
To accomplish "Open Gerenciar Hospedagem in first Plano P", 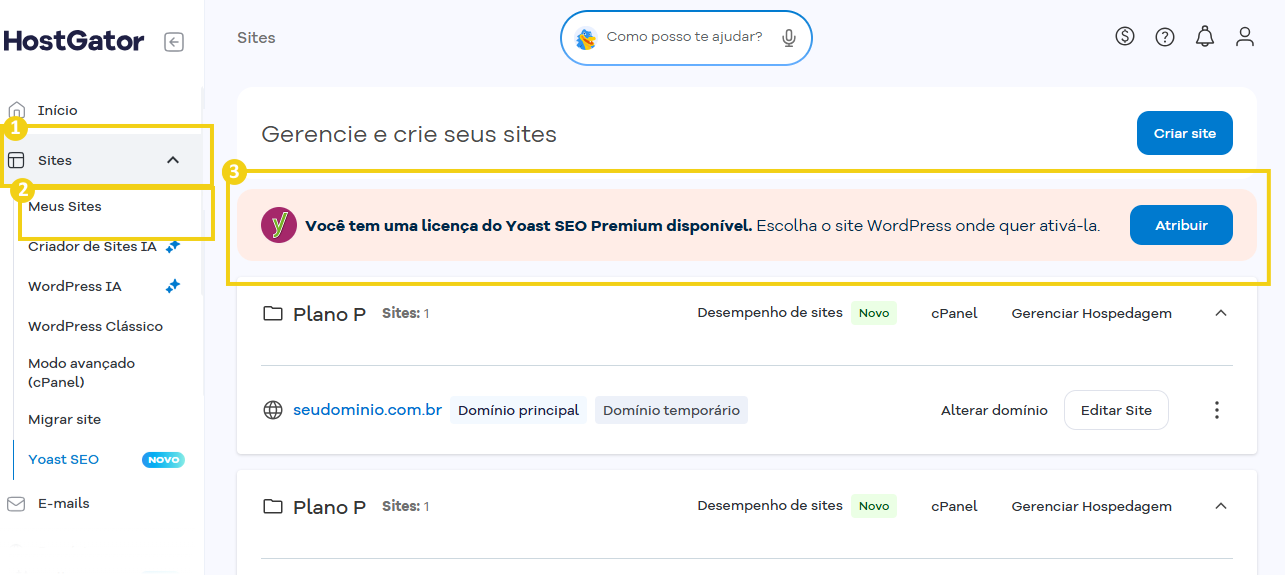I will (1092, 313).
